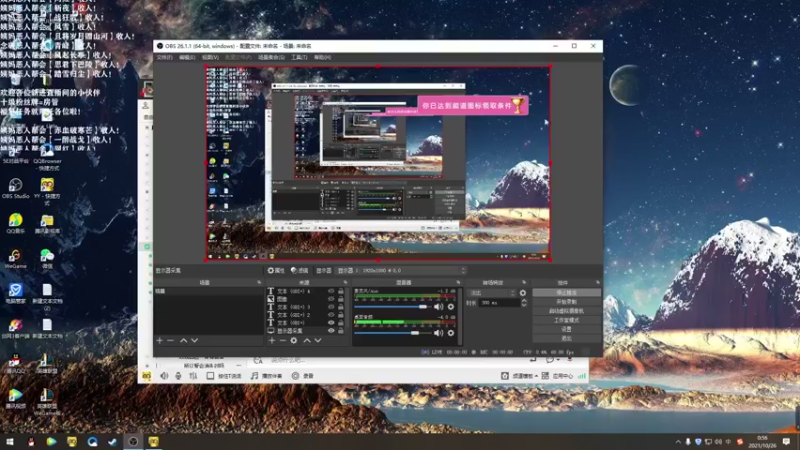This screenshot has height=450, width=800.
Task: Click 滤镜 filters button in source toolbar
Action: (299, 270)
